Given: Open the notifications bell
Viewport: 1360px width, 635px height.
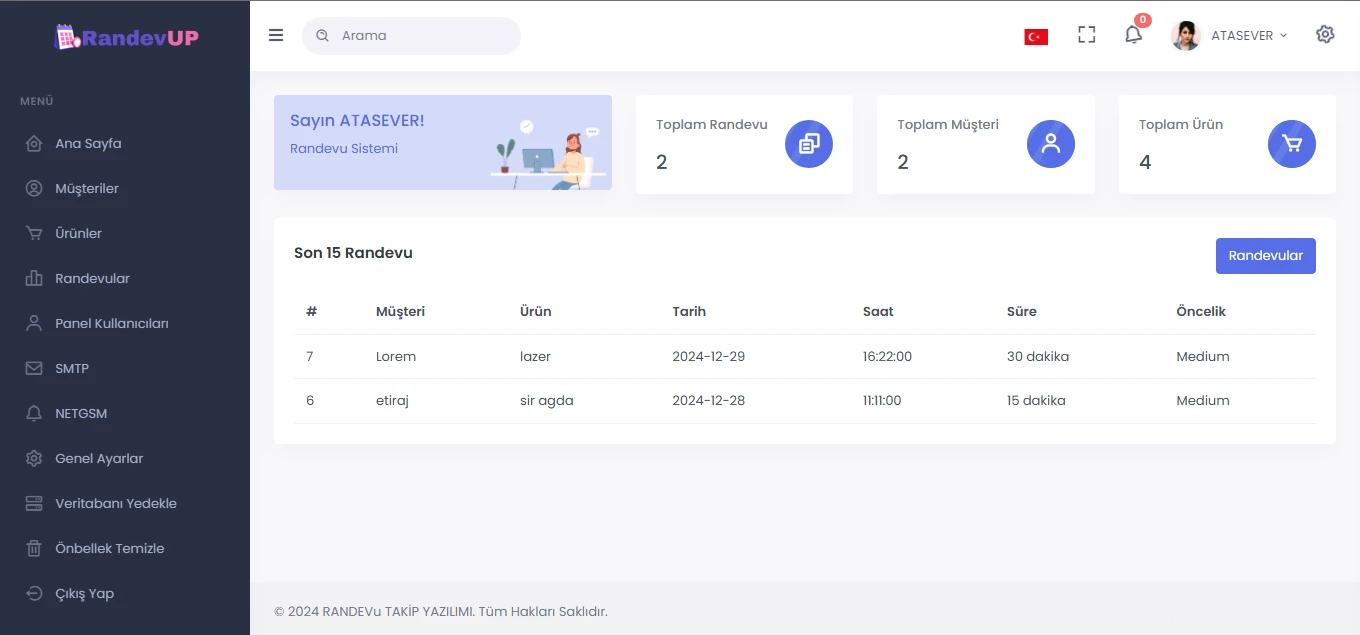Looking at the screenshot, I should point(1133,35).
